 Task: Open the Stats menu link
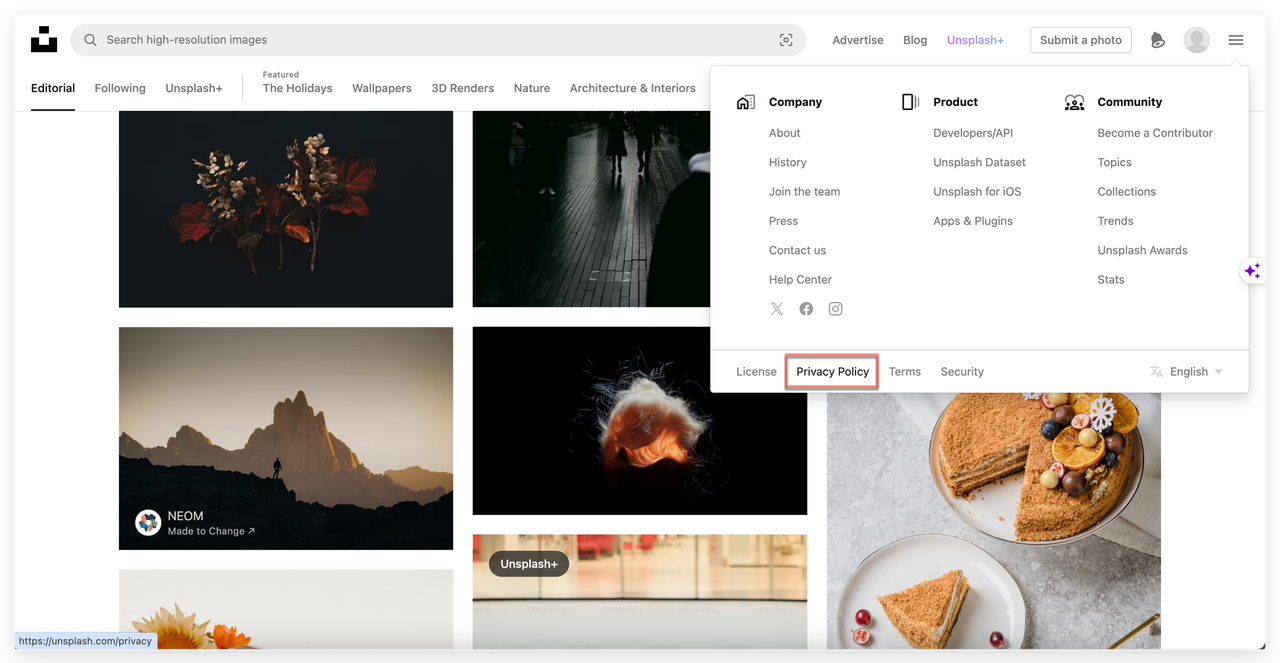pyautogui.click(x=1111, y=279)
